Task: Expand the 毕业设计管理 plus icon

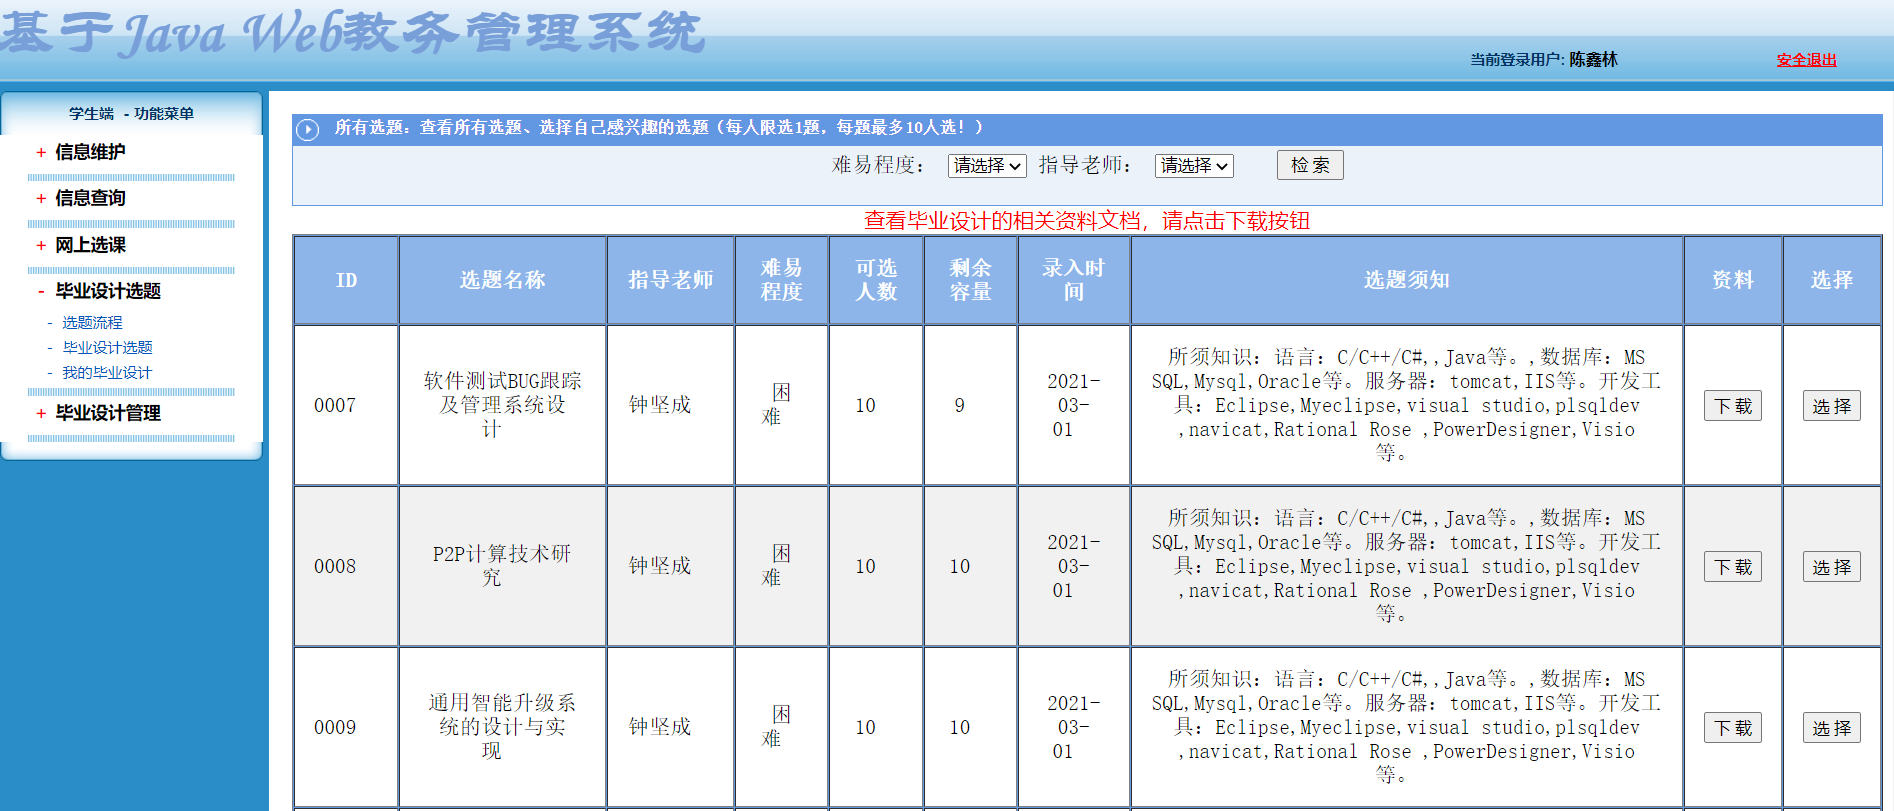Action: pyautogui.click(x=41, y=414)
